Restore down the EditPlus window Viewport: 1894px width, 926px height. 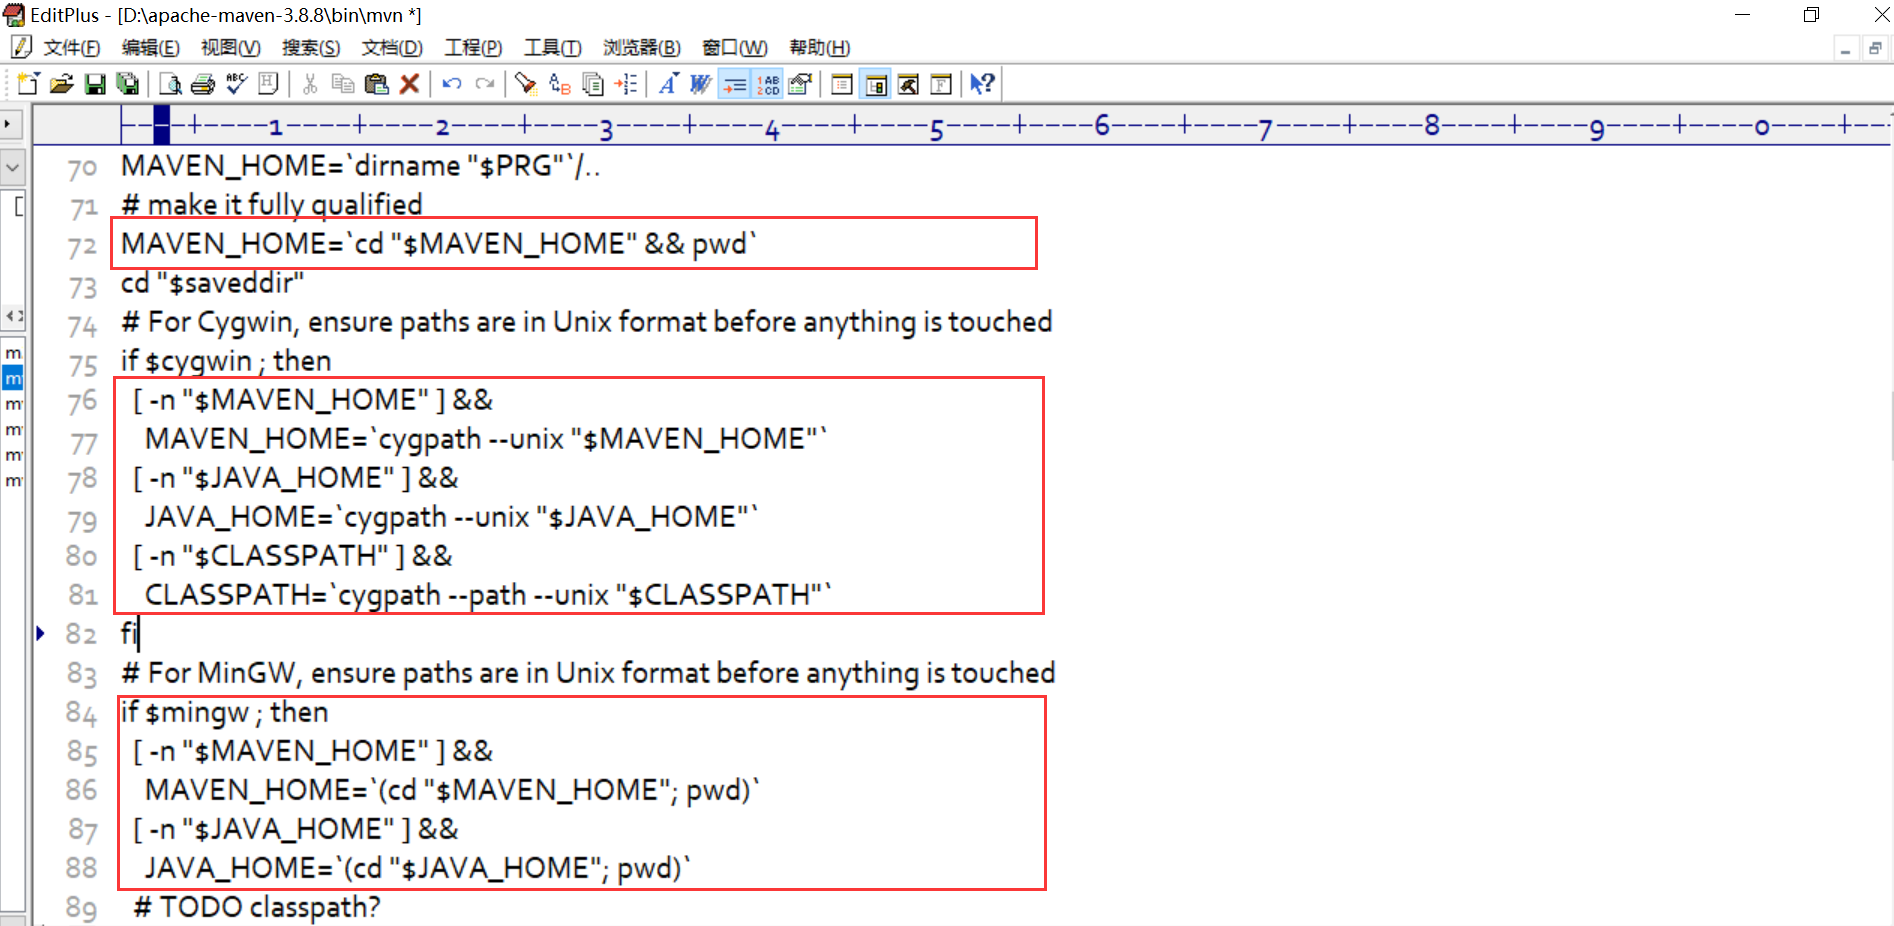coord(1811,15)
